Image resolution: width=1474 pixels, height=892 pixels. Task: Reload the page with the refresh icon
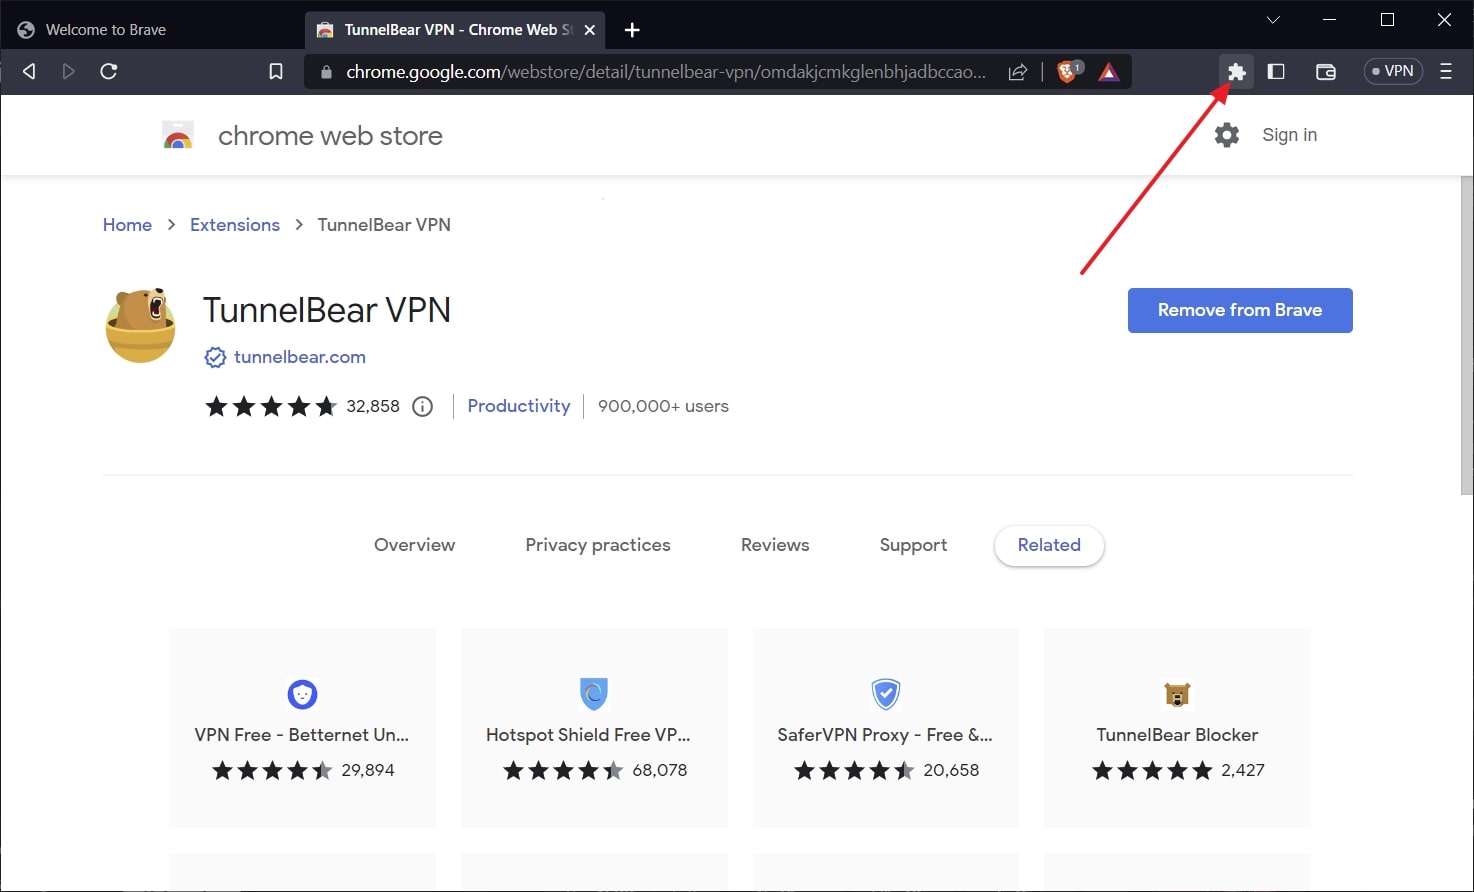point(109,71)
